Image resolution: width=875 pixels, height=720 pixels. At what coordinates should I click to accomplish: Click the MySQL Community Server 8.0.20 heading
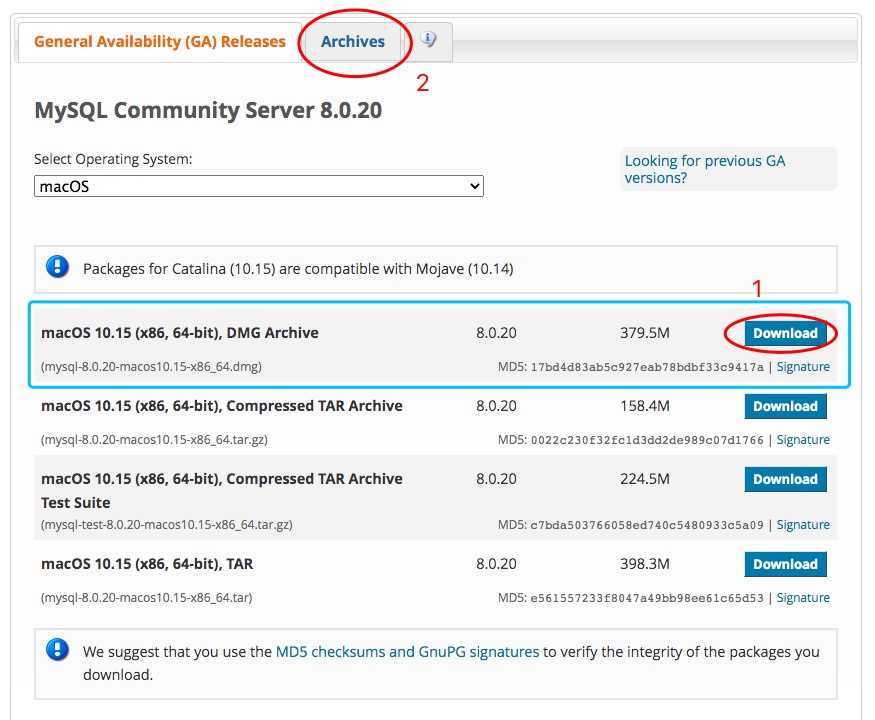point(208,111)
